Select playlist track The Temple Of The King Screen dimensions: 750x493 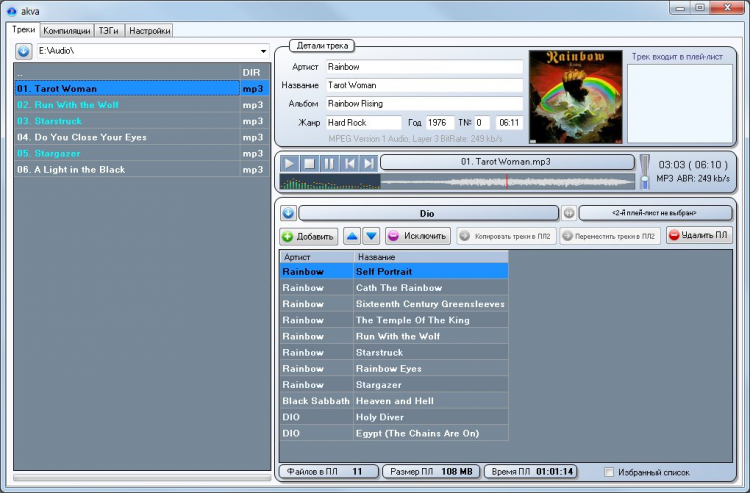pyautogui.click(x=394, y=320)
